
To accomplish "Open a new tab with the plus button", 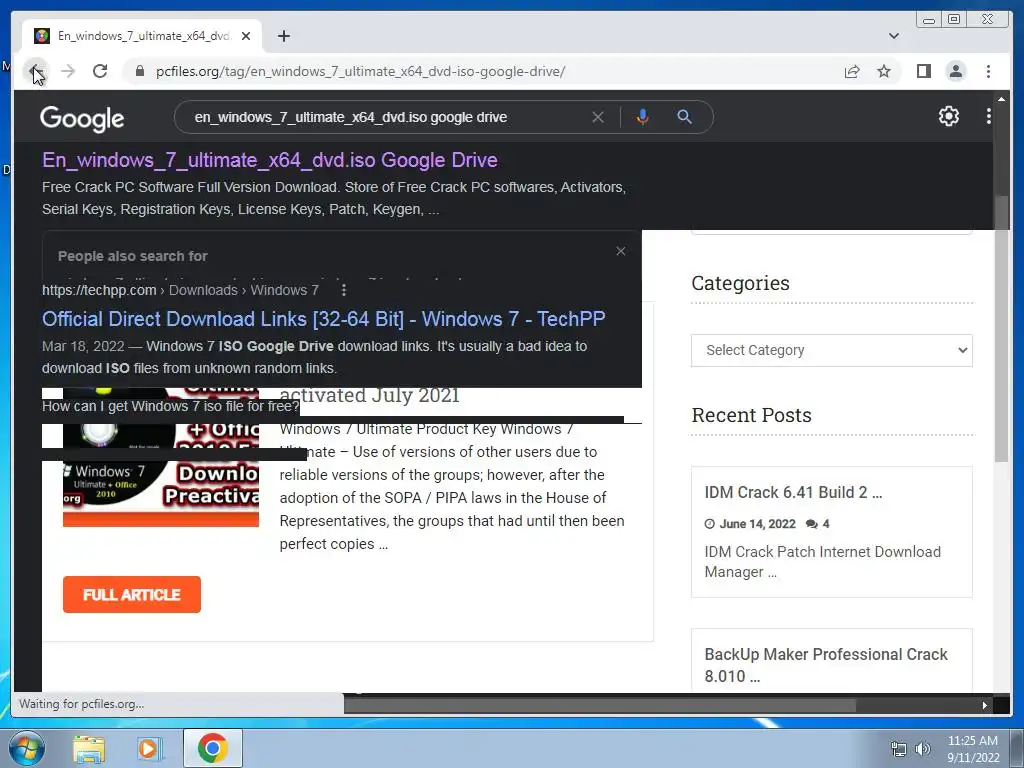I will (x=283, y=36).
